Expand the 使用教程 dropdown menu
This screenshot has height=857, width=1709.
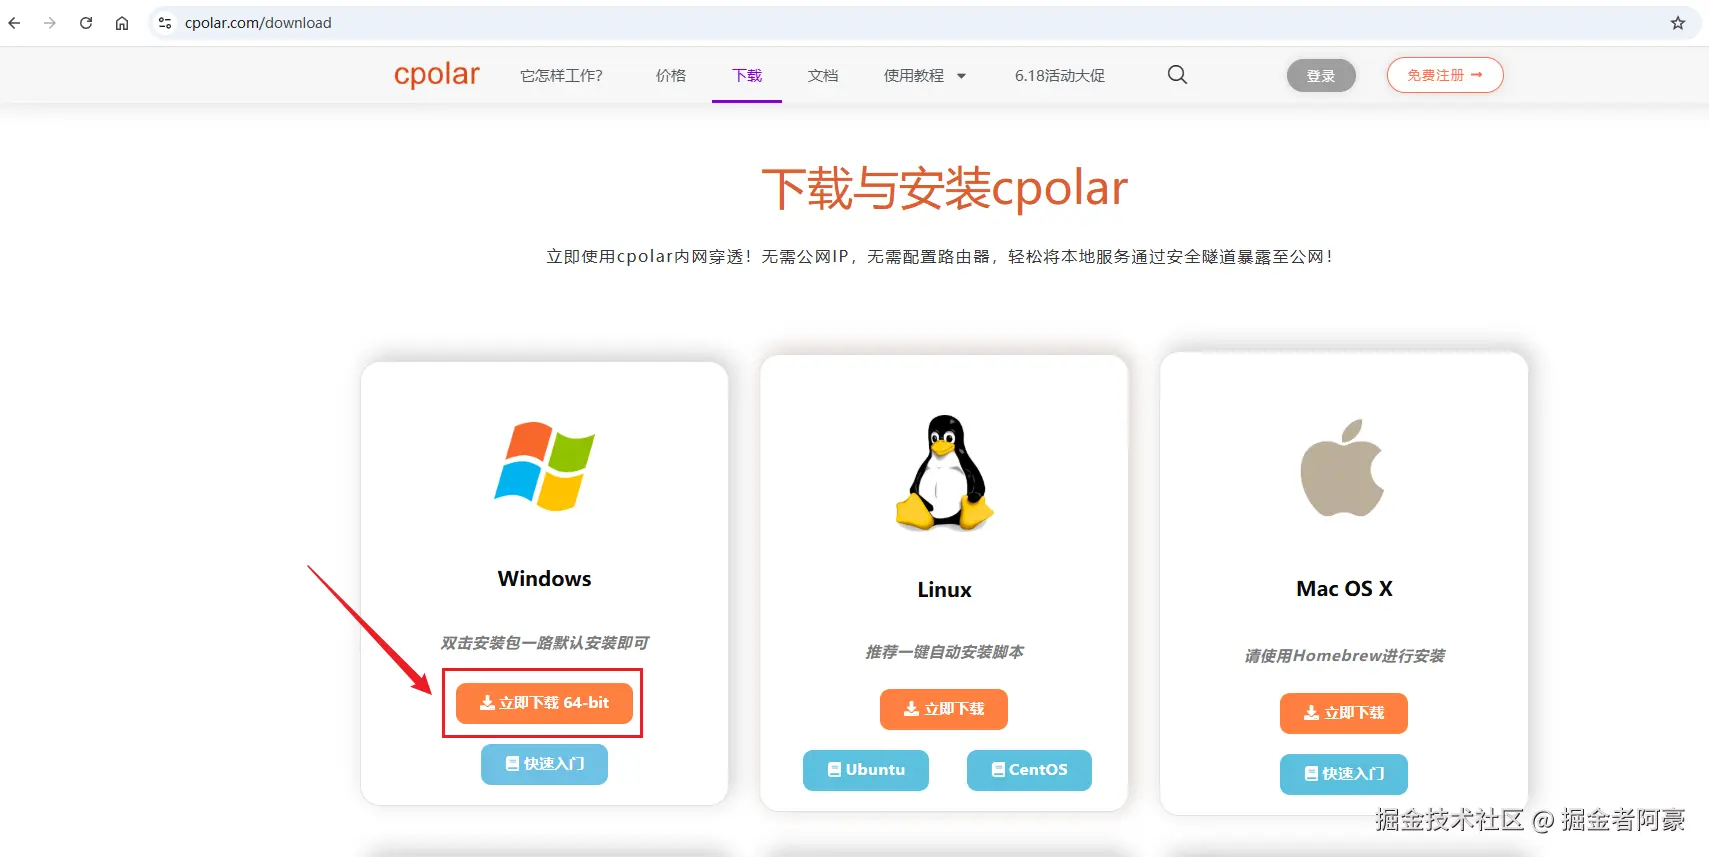[925, 76]
